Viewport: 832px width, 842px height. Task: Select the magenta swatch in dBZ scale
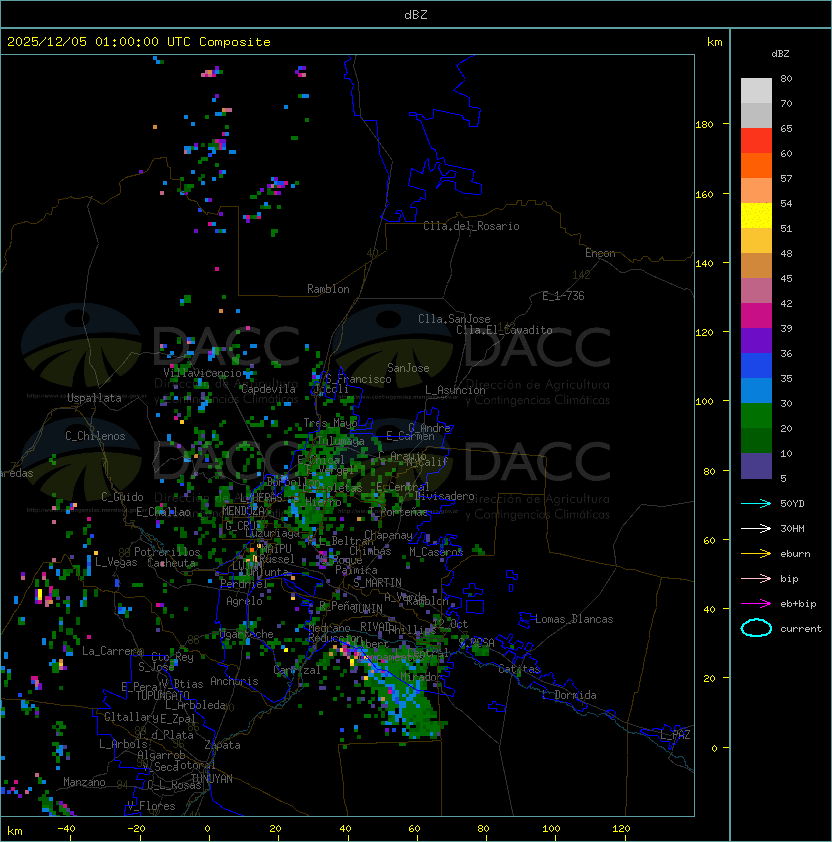[756, 316]
